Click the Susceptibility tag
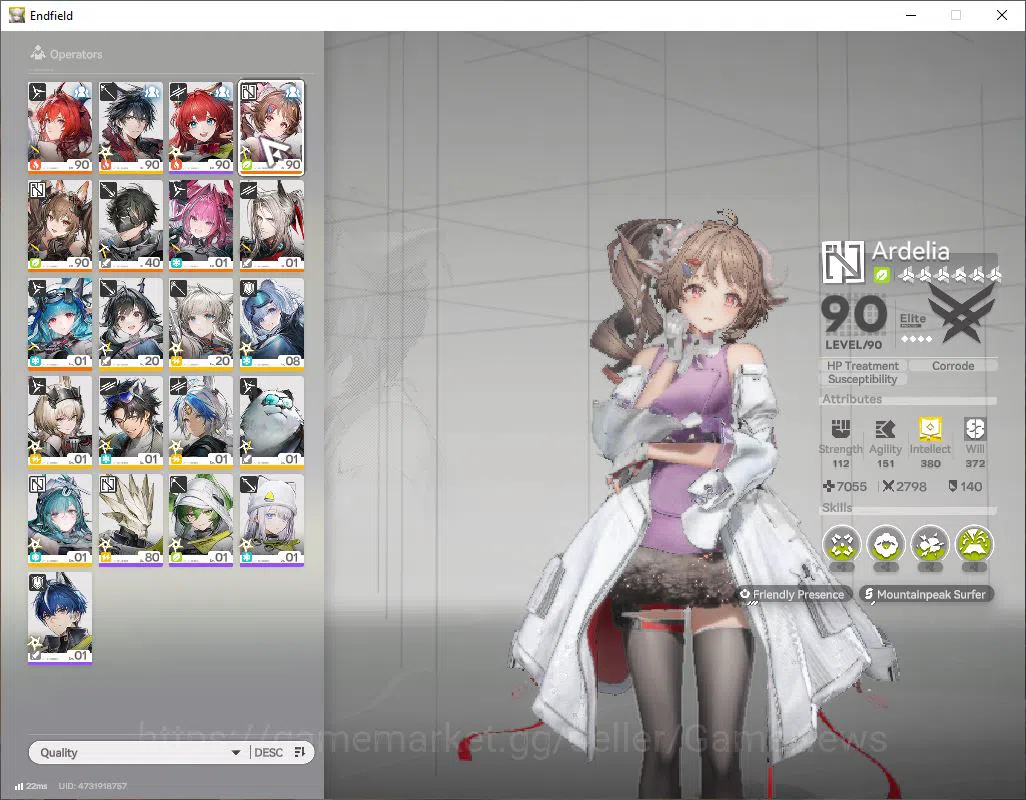The image size is (1026, 800). pos(862,379)
